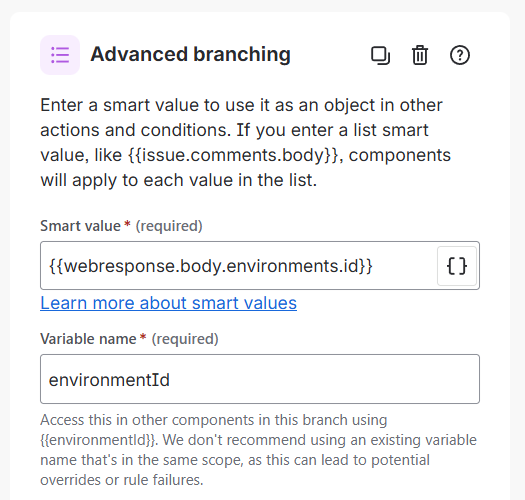Screen dimensions: 525x500
Task: Open help via the question mark icon
Action: pos(459,55)
